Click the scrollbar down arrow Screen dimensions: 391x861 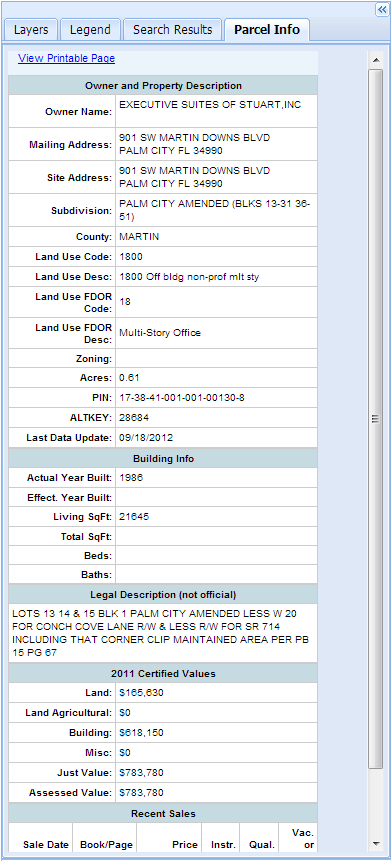point(376,843)
